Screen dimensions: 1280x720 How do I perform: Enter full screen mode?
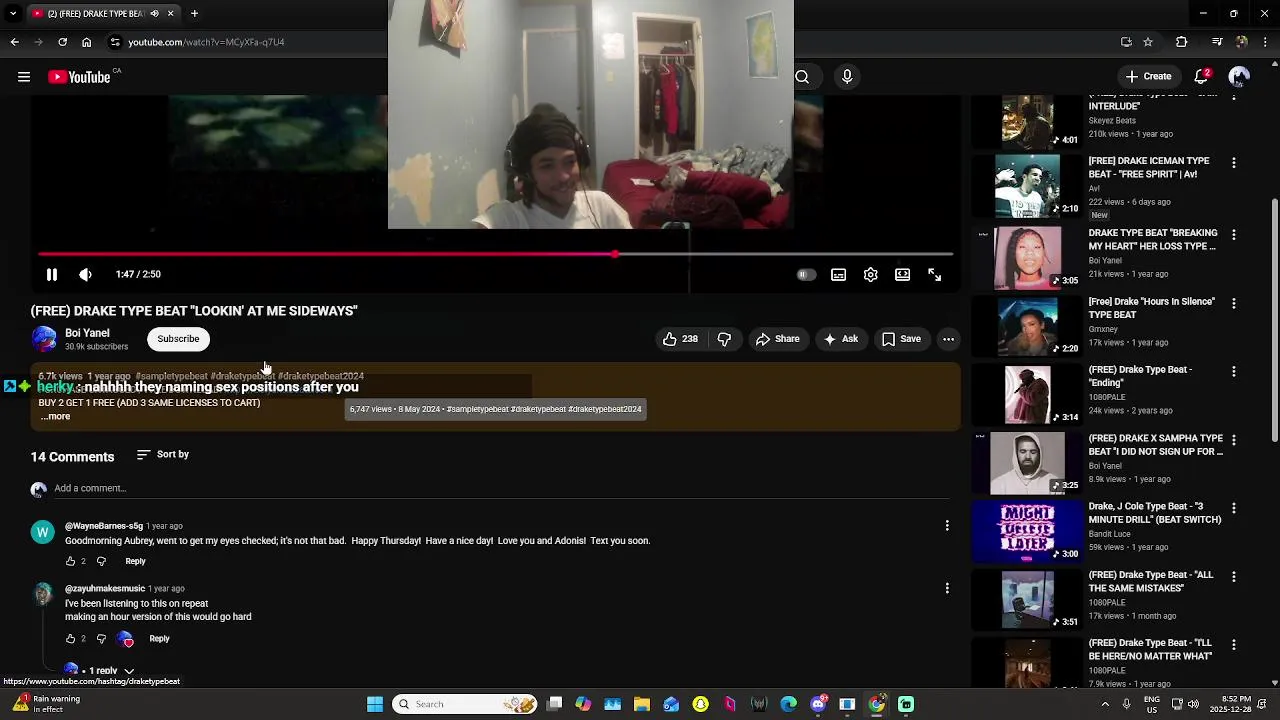coord(934,274)
